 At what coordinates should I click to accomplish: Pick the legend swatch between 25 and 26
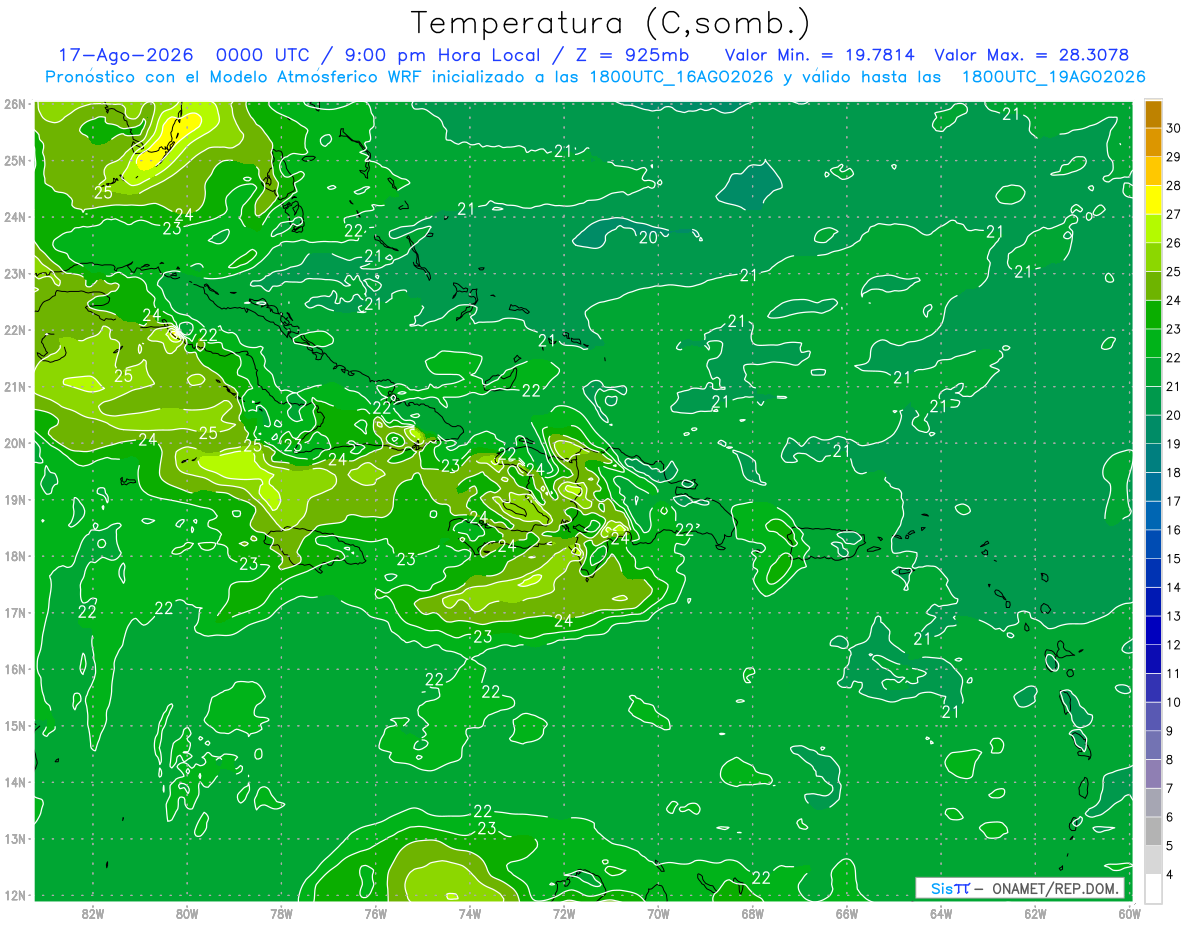1153,257
